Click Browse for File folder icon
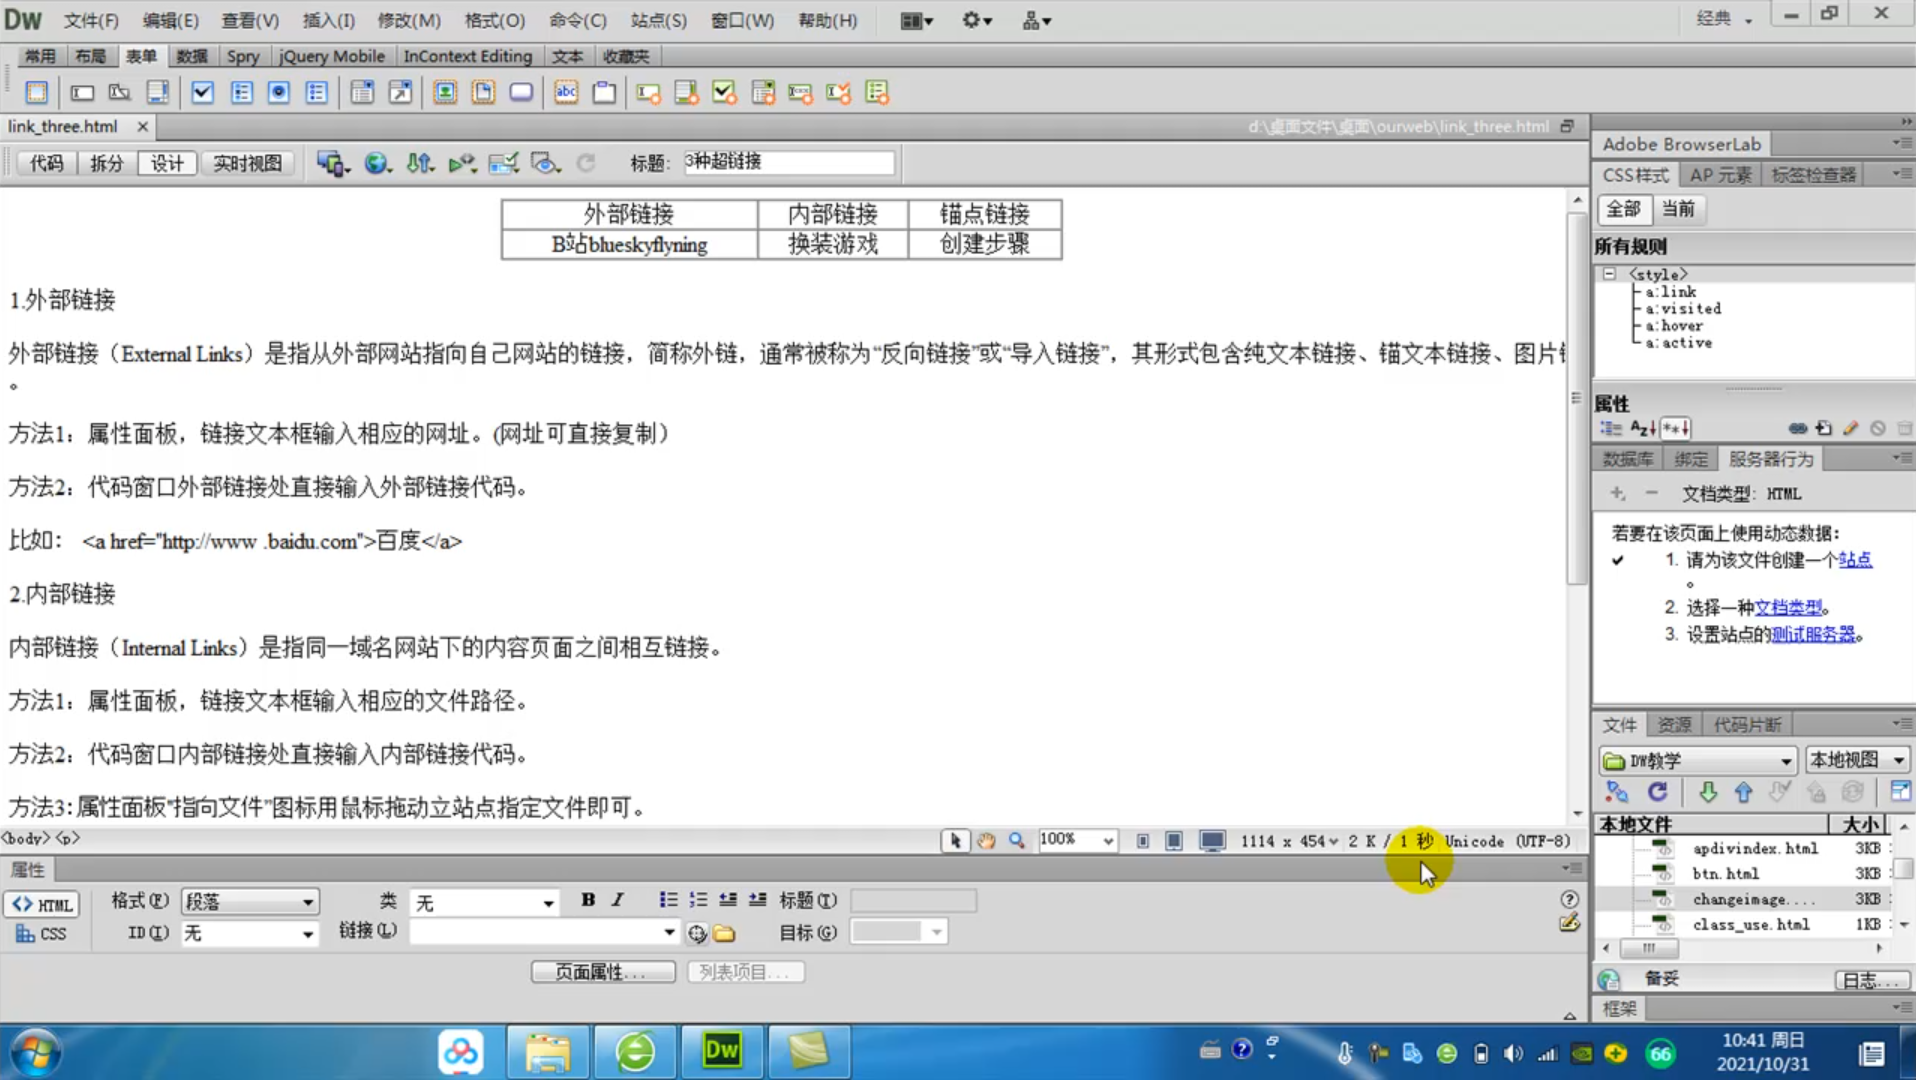The width and height of the screenshot is (1916, 1080). tap(725, 933)
